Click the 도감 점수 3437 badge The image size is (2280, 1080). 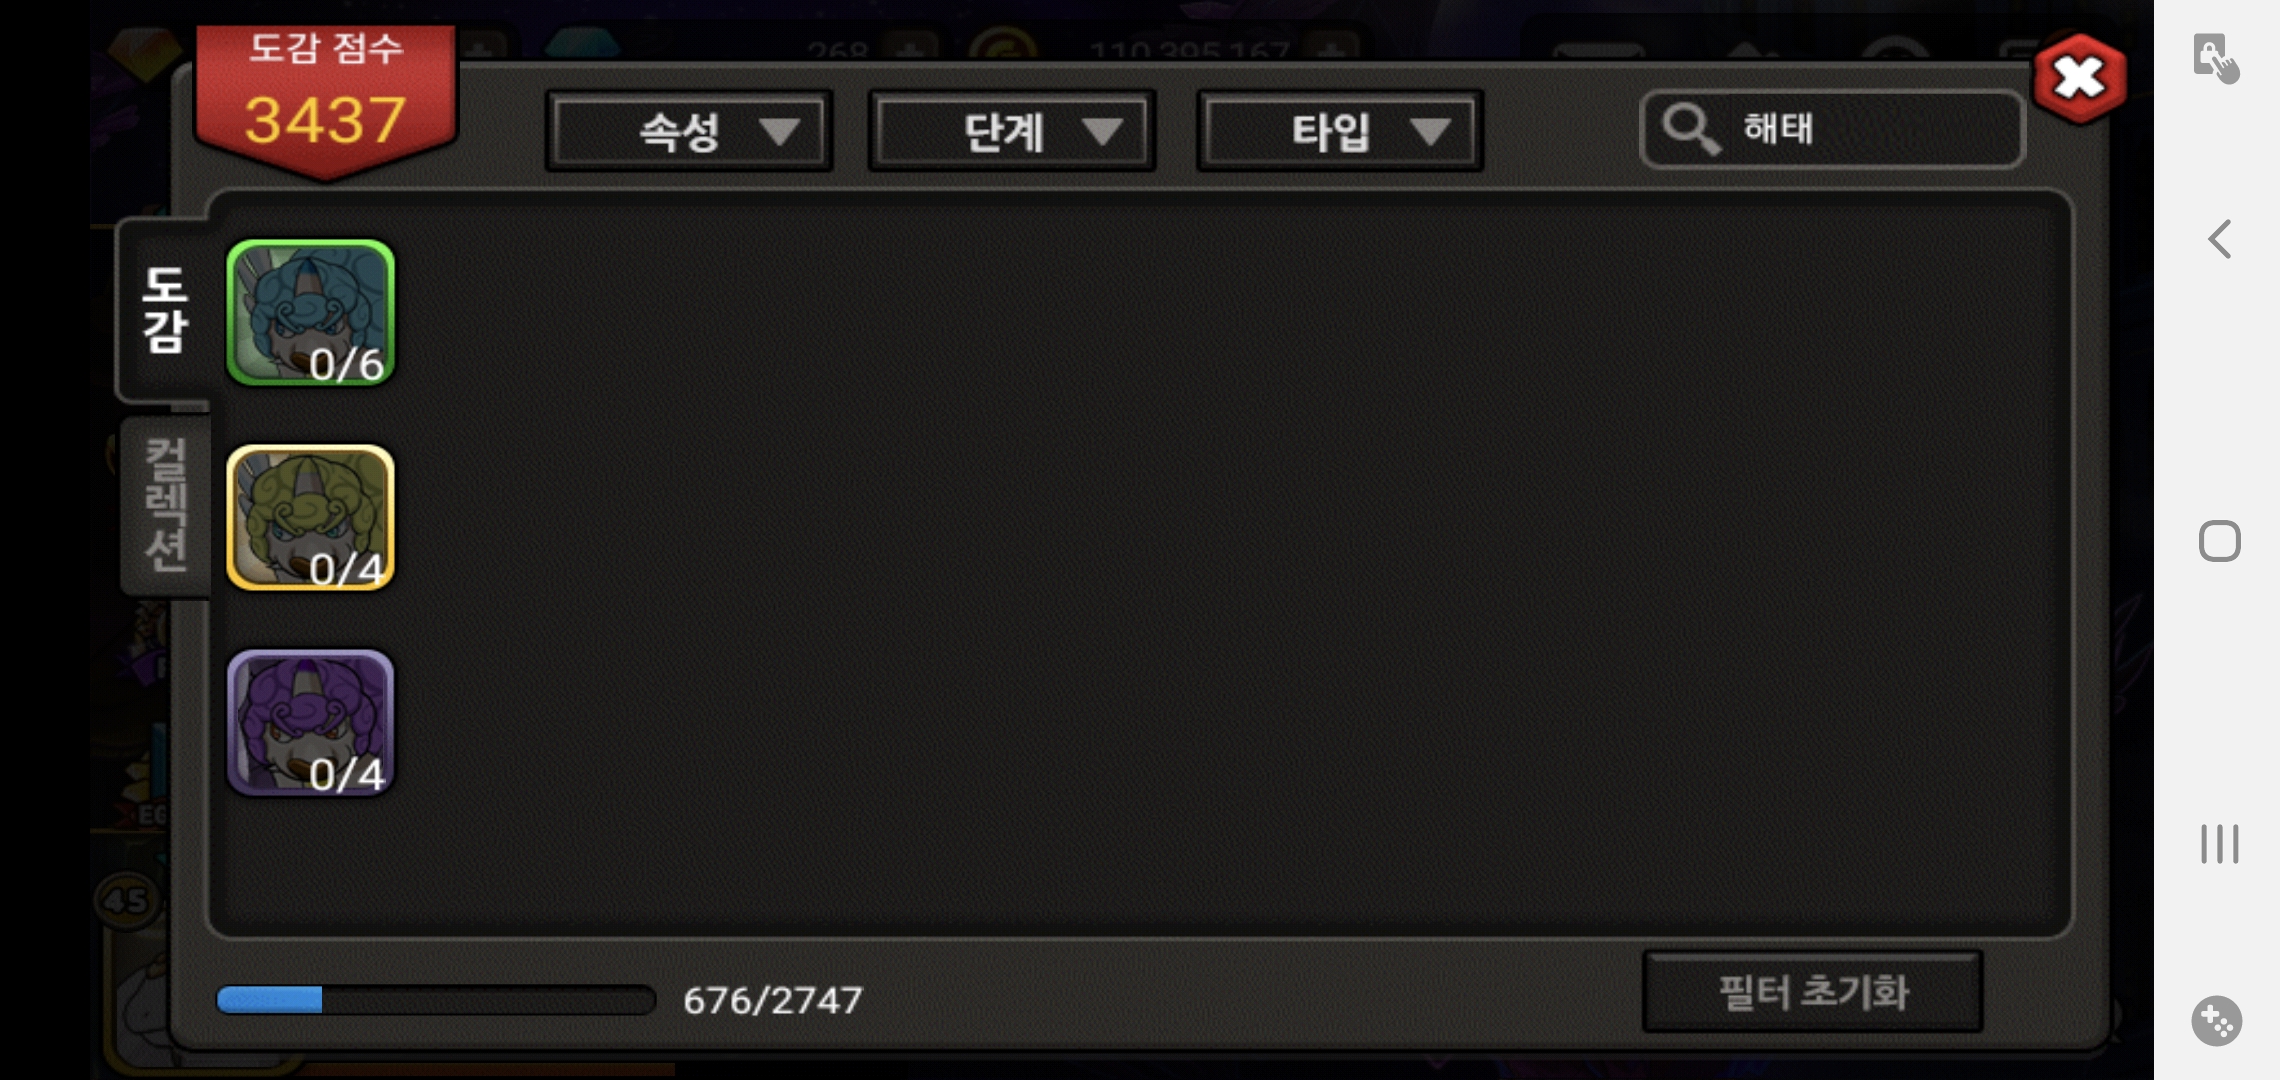click(x=326, y=100)
